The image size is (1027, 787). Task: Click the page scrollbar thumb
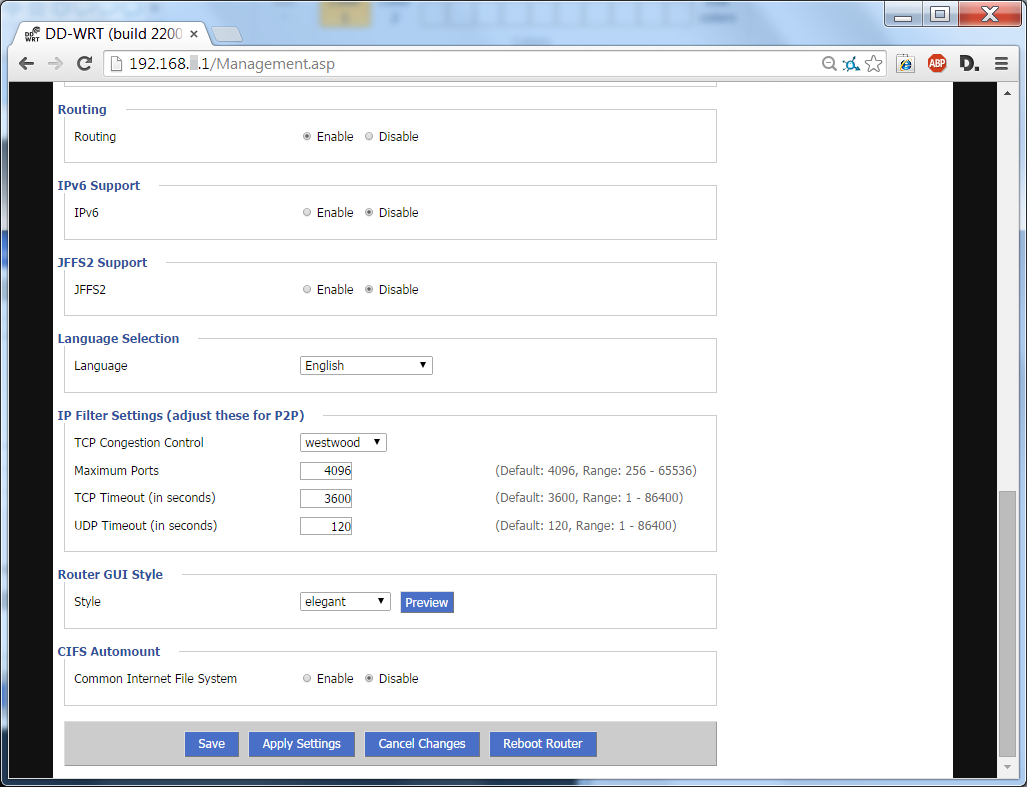pyautogui.click(x=1007, y=623)
